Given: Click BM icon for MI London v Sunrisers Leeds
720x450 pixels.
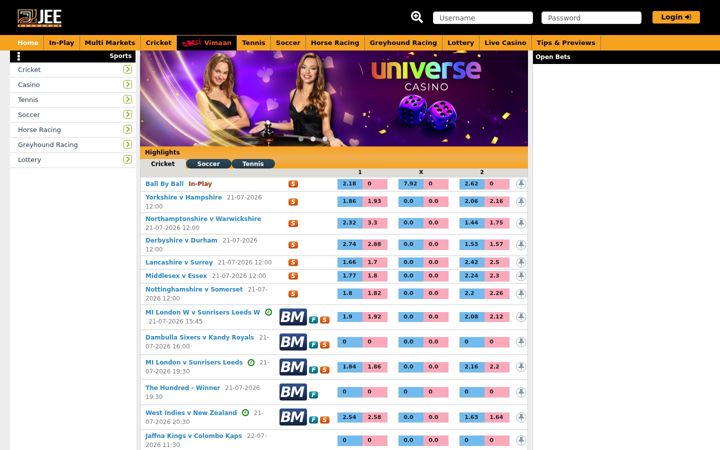Looking at the screenshot, I should [293, 367].
